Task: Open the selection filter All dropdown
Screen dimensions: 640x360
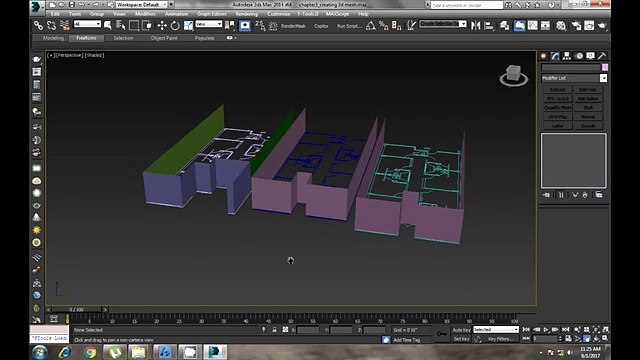Action: pyautogui.click(x=87, y=24)
